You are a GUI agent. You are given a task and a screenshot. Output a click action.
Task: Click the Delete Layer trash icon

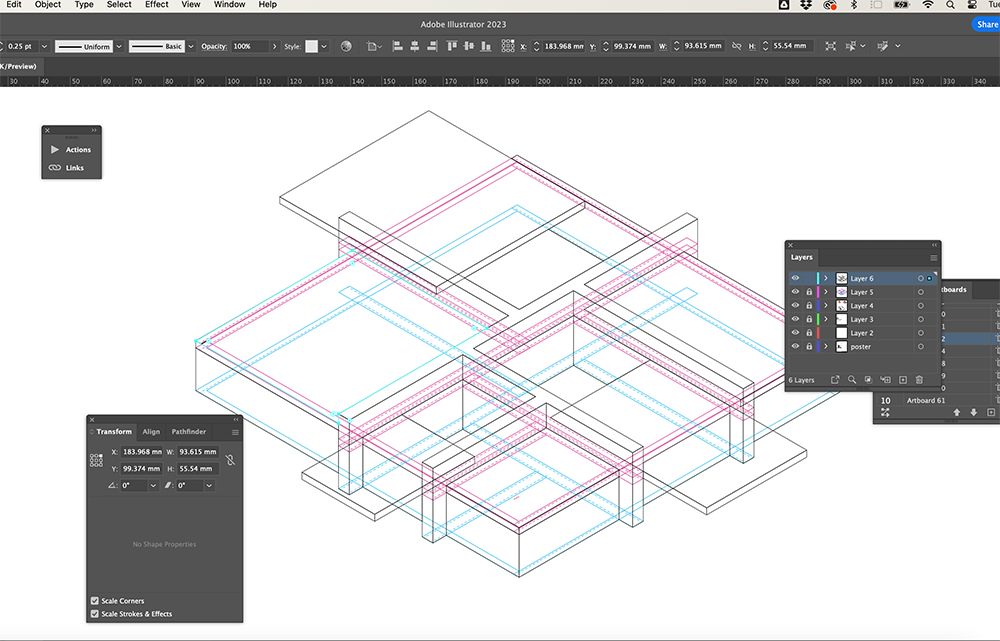[919, 380]
